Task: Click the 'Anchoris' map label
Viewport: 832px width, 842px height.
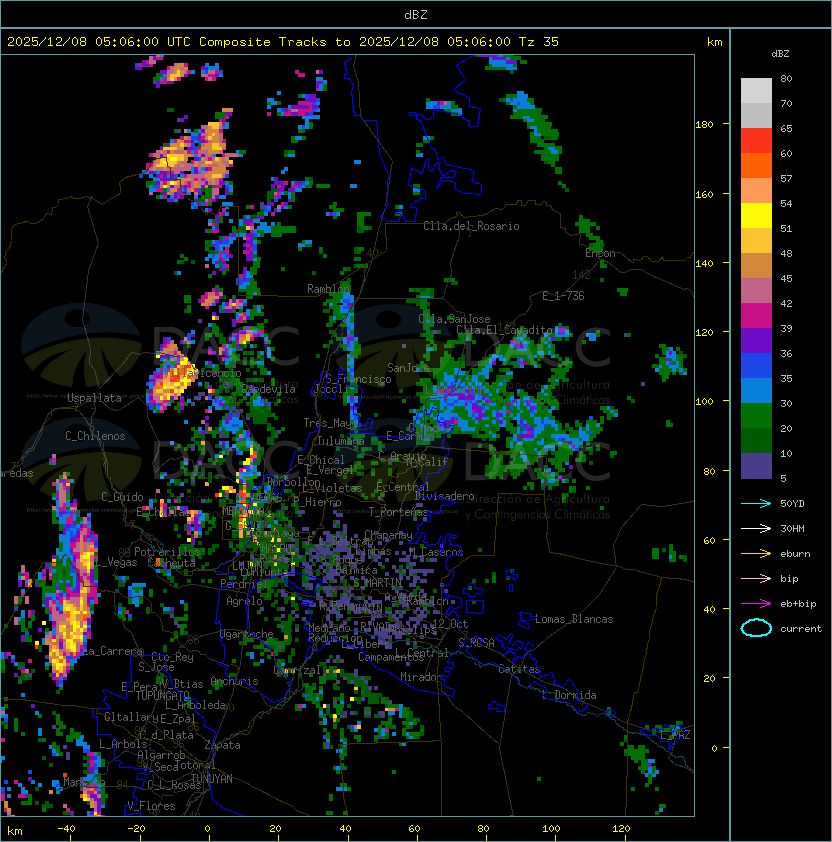Action: pos(234,681)
